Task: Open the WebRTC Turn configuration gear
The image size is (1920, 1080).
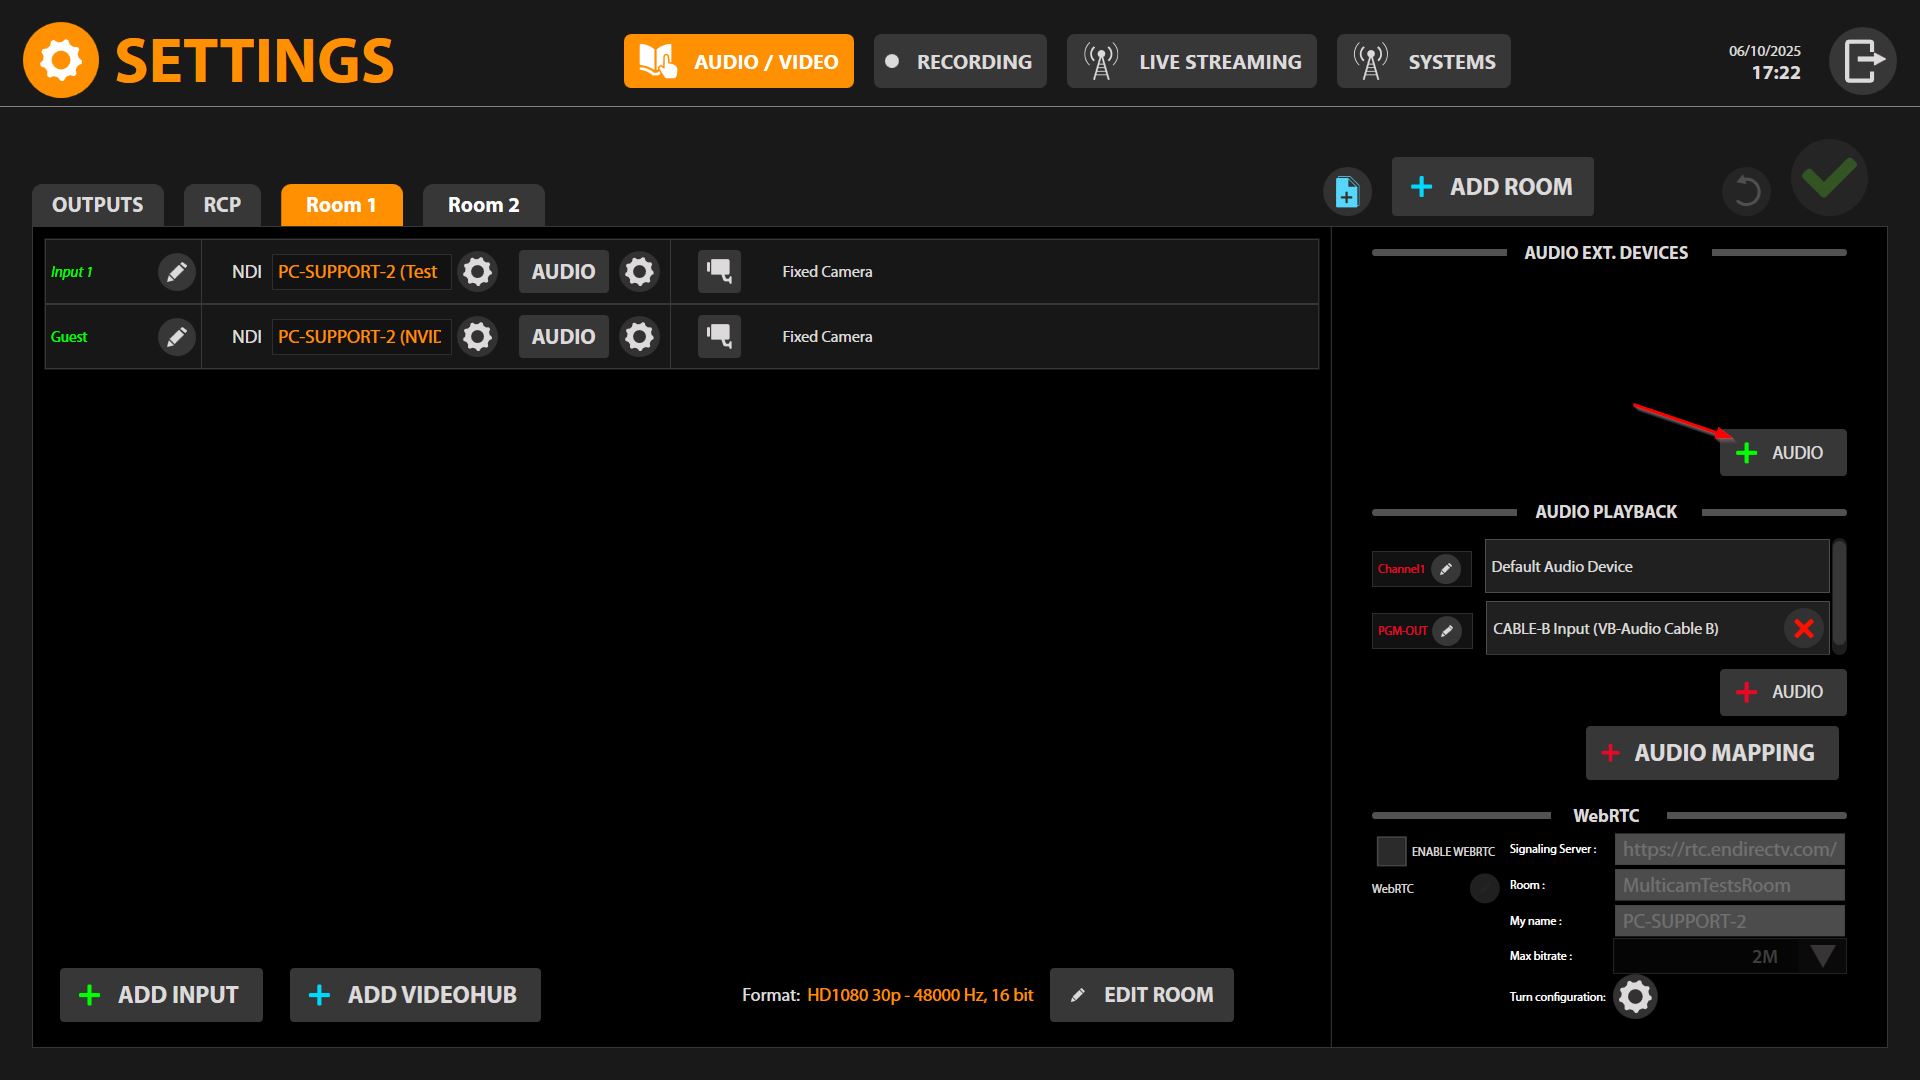Action: pos(1635,997)
